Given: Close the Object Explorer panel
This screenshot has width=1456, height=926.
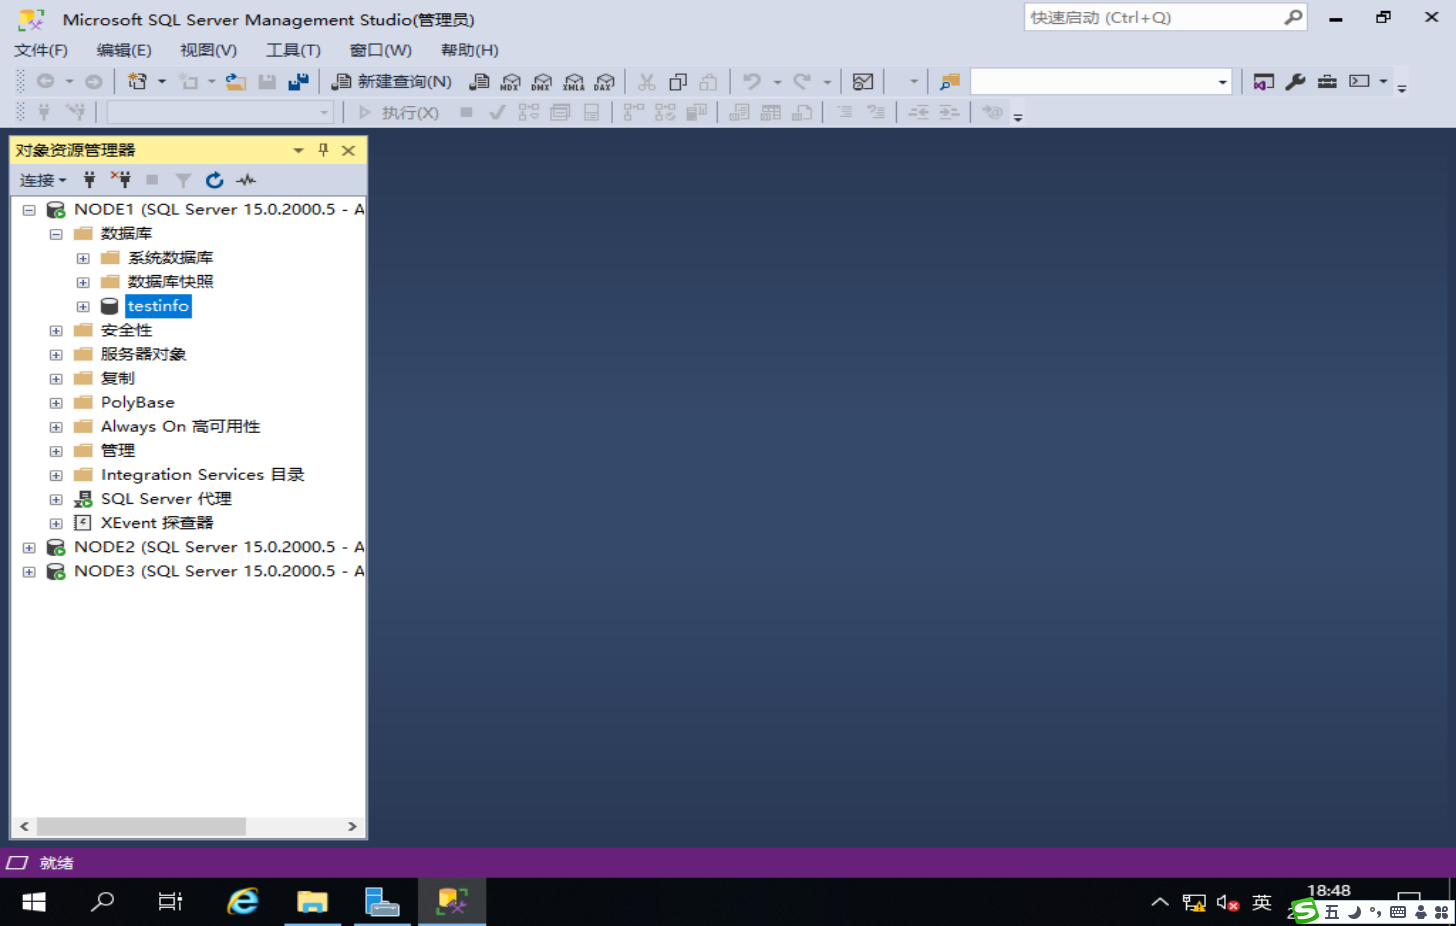Looking at the screenshot, I should [348, 150].
